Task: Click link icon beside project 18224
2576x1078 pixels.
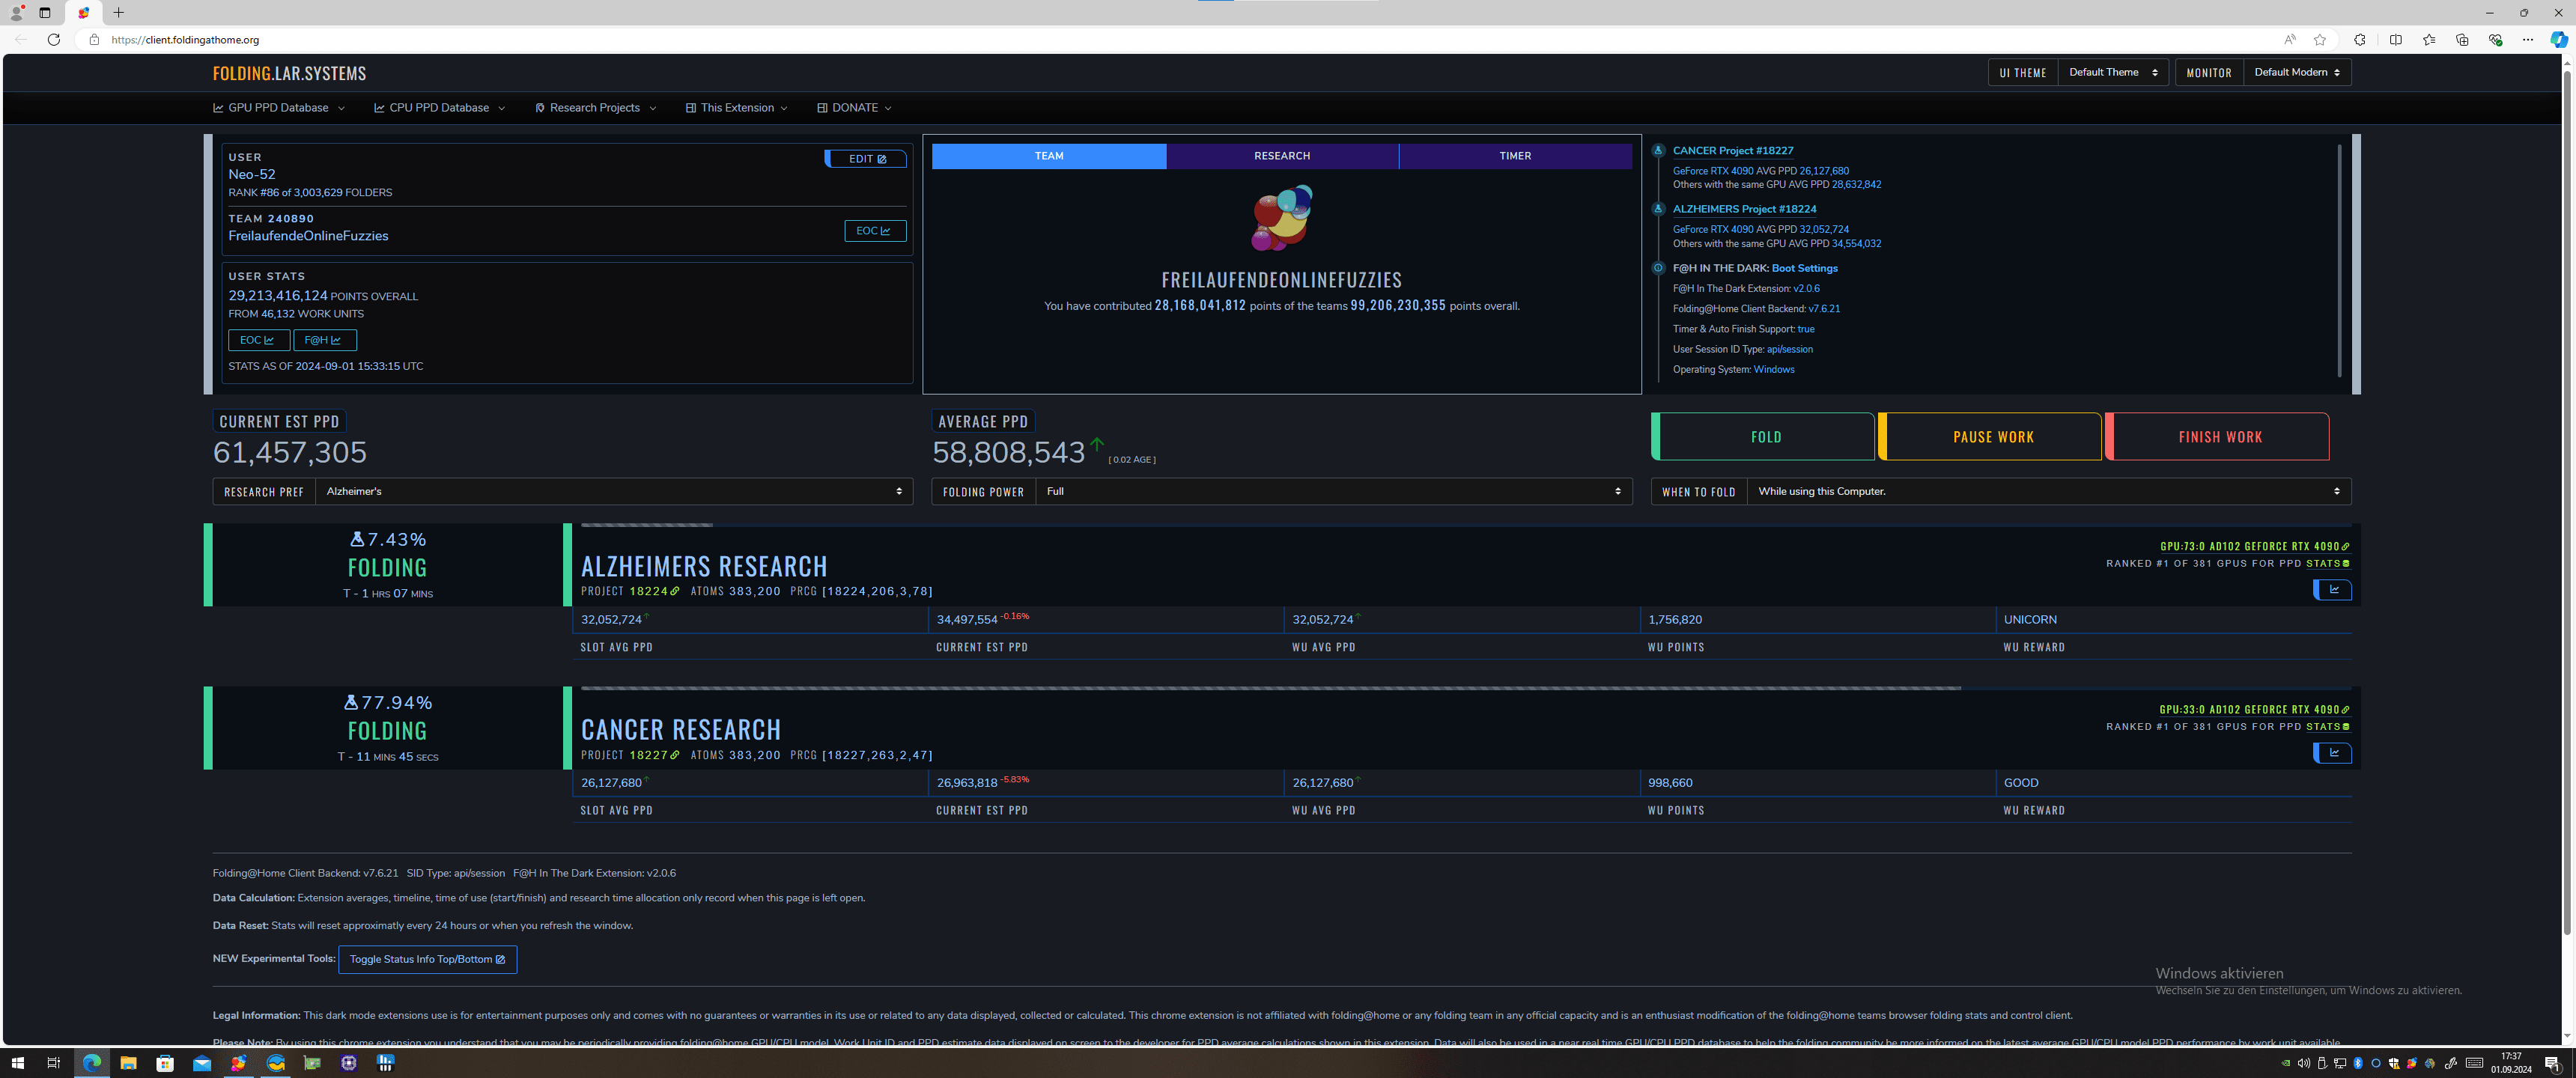Action: click(x=675, y=592)
